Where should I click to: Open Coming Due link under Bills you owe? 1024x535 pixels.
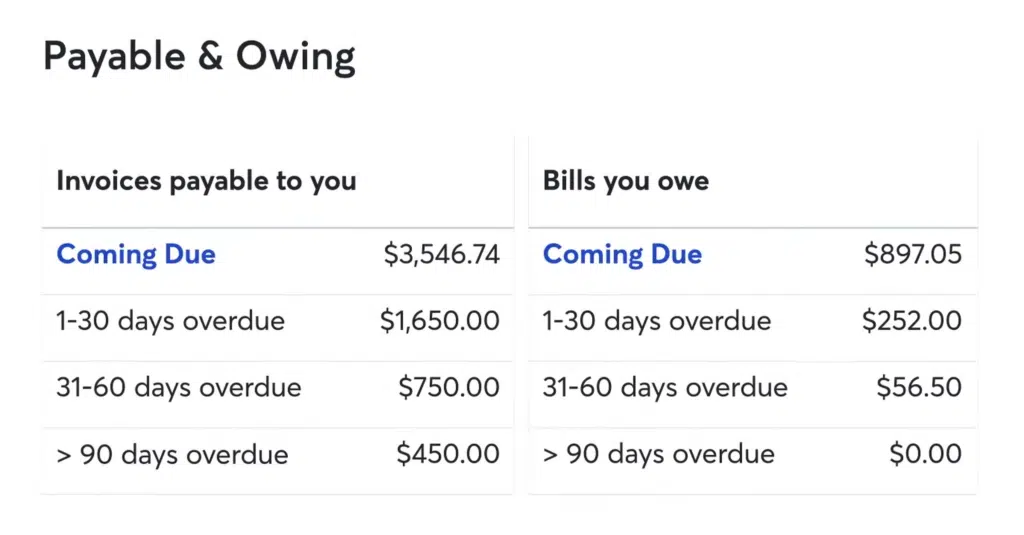click(x=622, y=255)
